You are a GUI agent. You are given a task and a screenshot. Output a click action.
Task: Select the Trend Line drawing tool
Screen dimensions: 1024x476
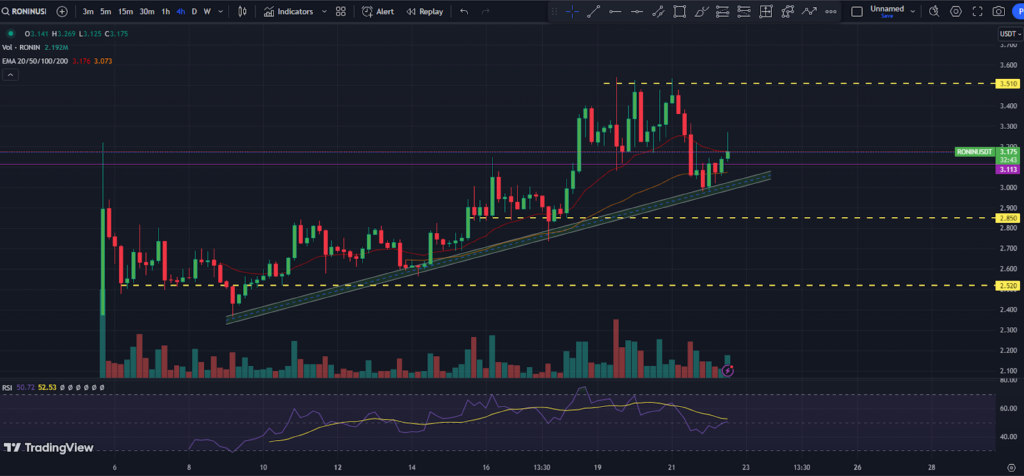coord(594,11)
